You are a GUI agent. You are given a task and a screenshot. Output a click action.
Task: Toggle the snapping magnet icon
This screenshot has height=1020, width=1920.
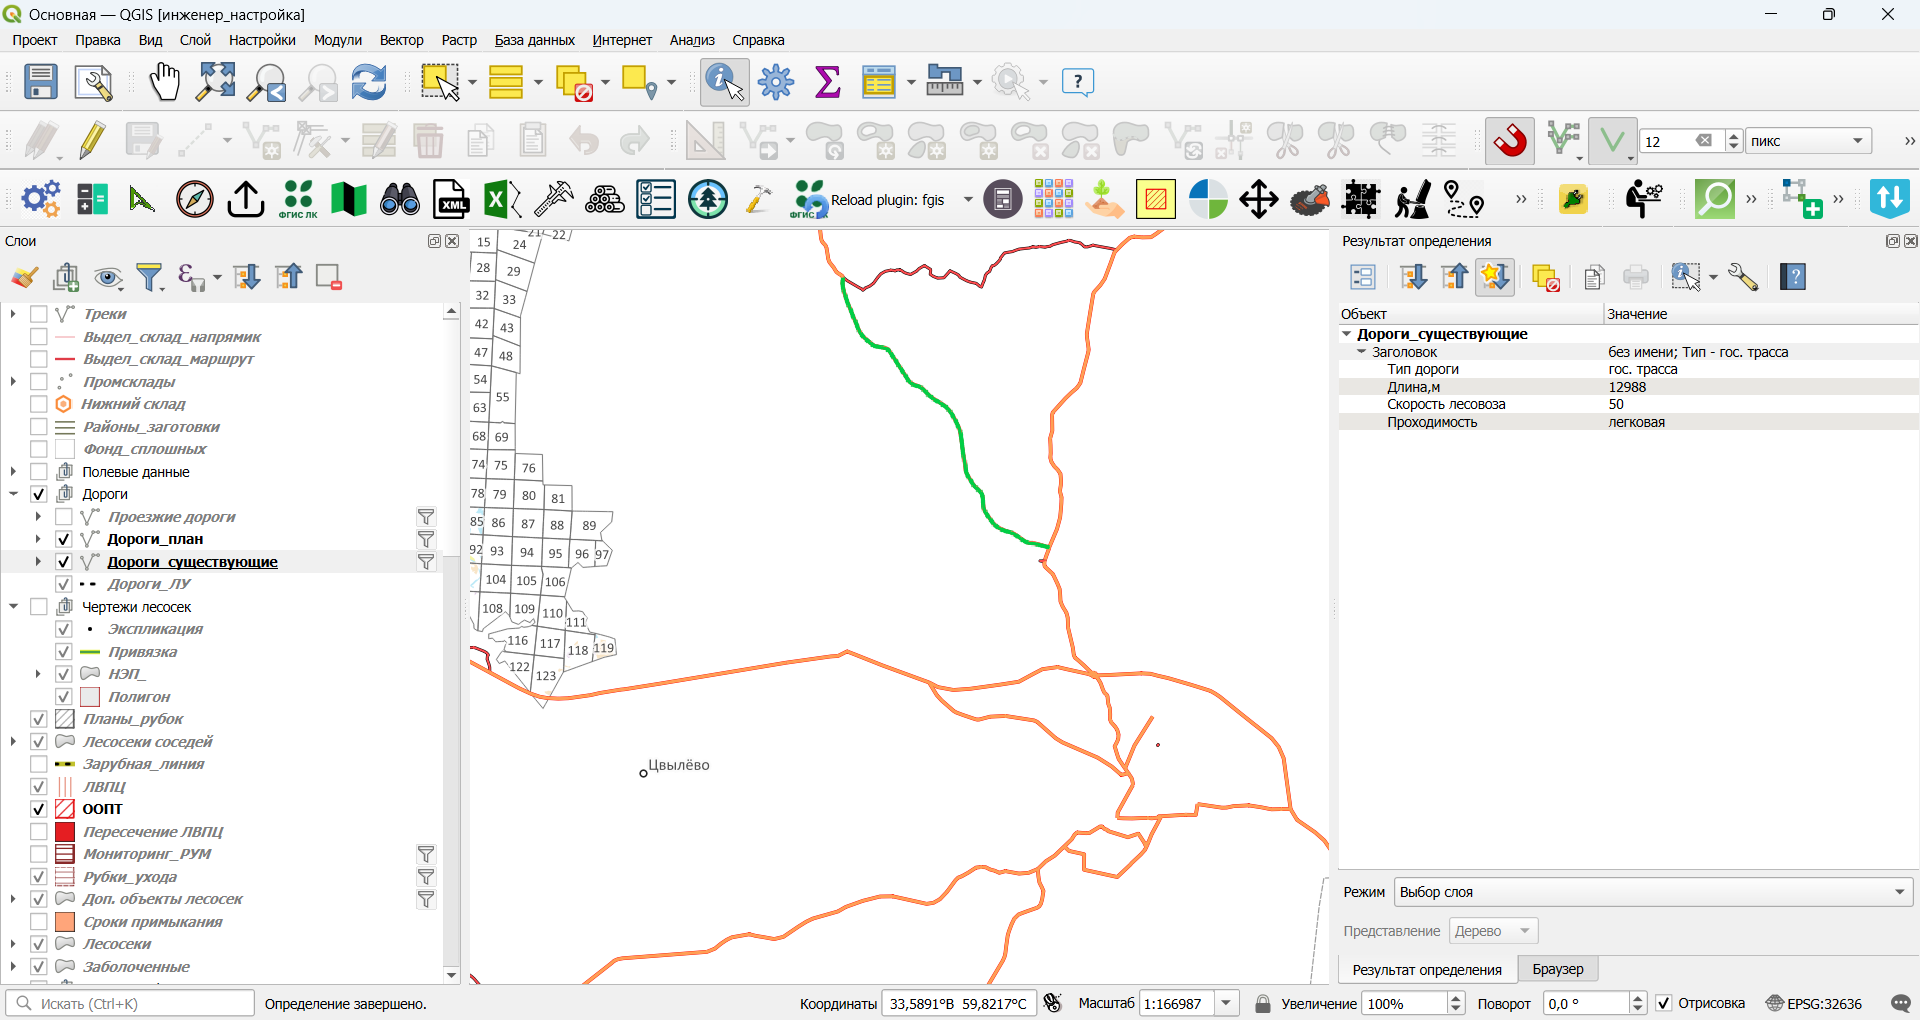[1511, 141]
